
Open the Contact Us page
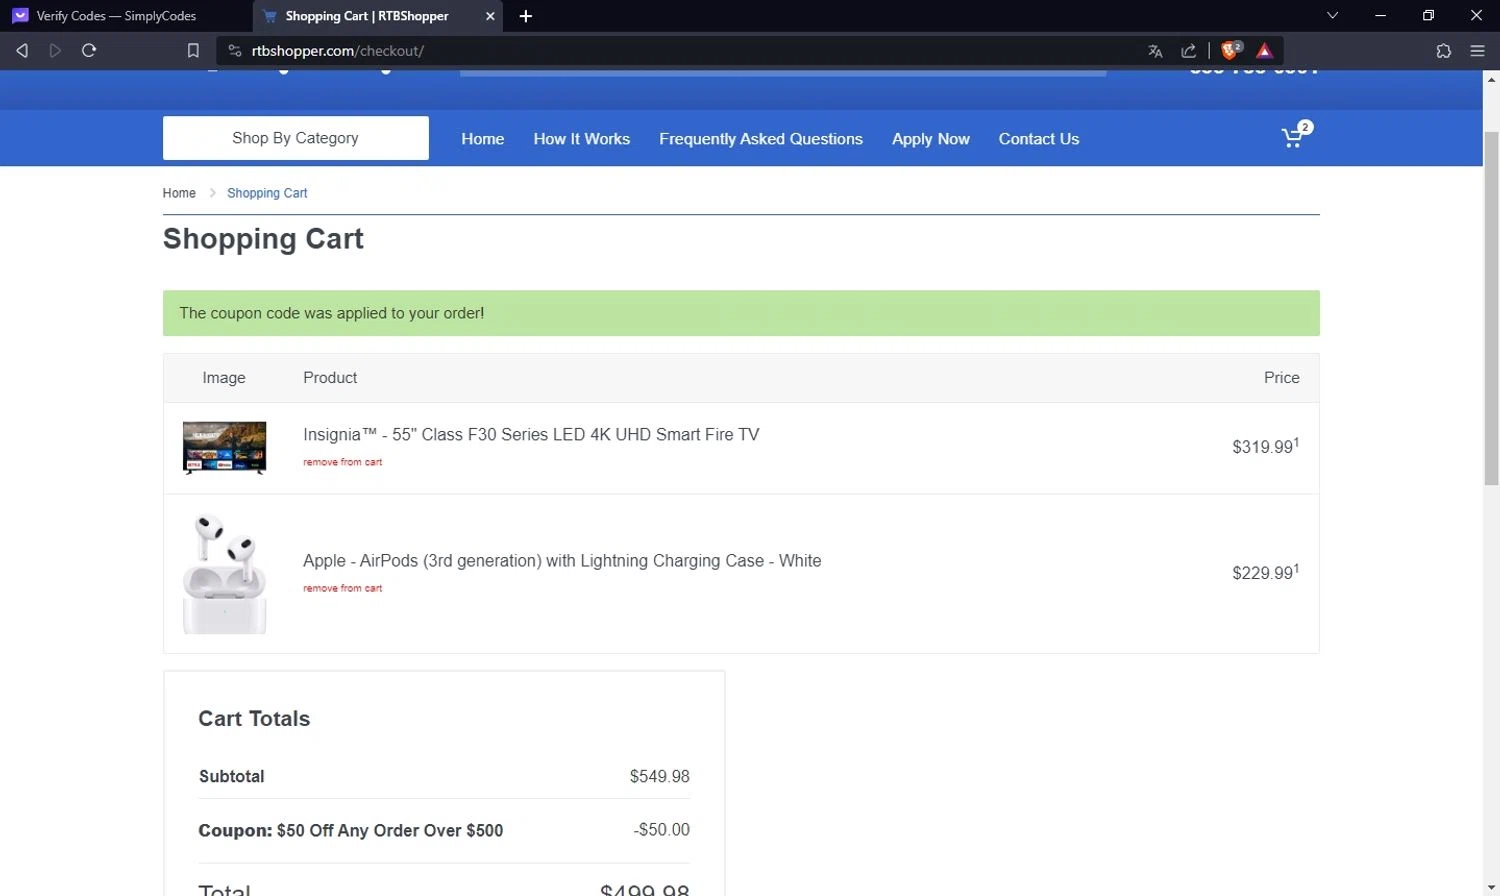pyautogui.click(x=1038, y=139)
